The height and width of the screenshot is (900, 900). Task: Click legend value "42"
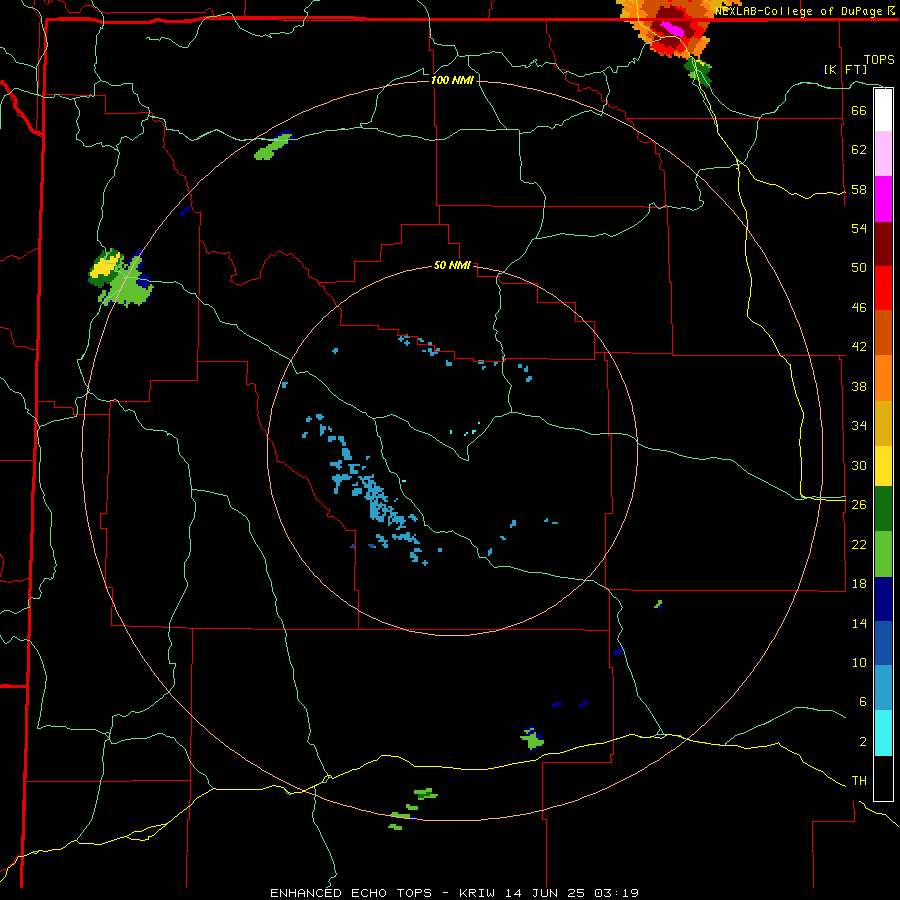pyautogui.click(x=859, y=347)
